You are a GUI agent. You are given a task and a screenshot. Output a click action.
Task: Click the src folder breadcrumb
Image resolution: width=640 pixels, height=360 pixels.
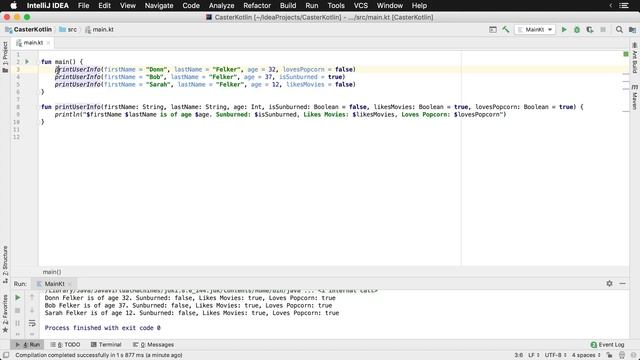click(68, 29)
